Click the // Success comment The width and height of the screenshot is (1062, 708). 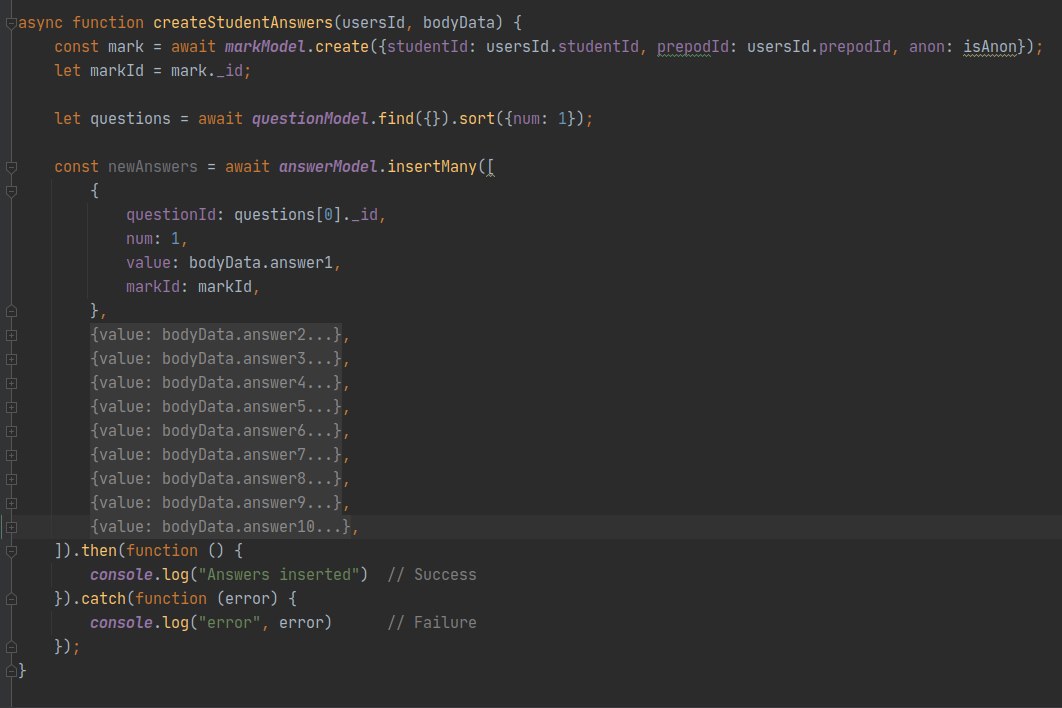(431, 575)
